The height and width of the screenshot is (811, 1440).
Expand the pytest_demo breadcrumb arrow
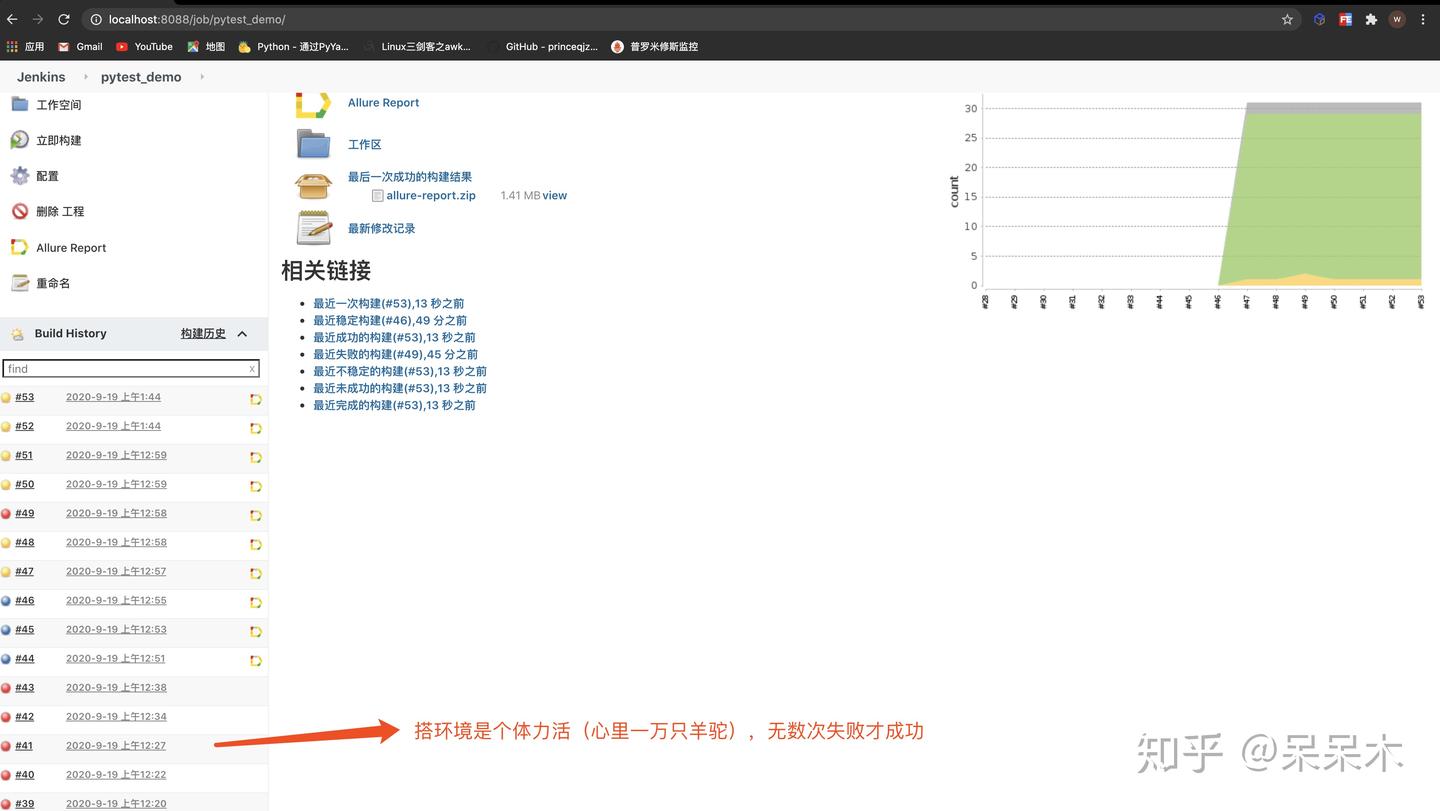pos(201,77)
